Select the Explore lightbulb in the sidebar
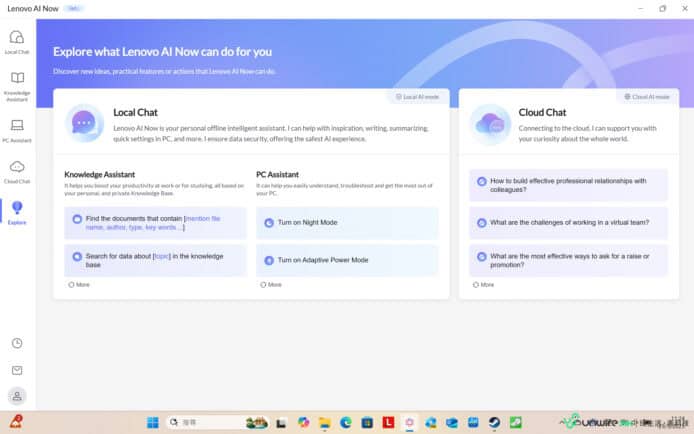Image resolution: width=694 pixels, height=434 pixels. [17, 213]
